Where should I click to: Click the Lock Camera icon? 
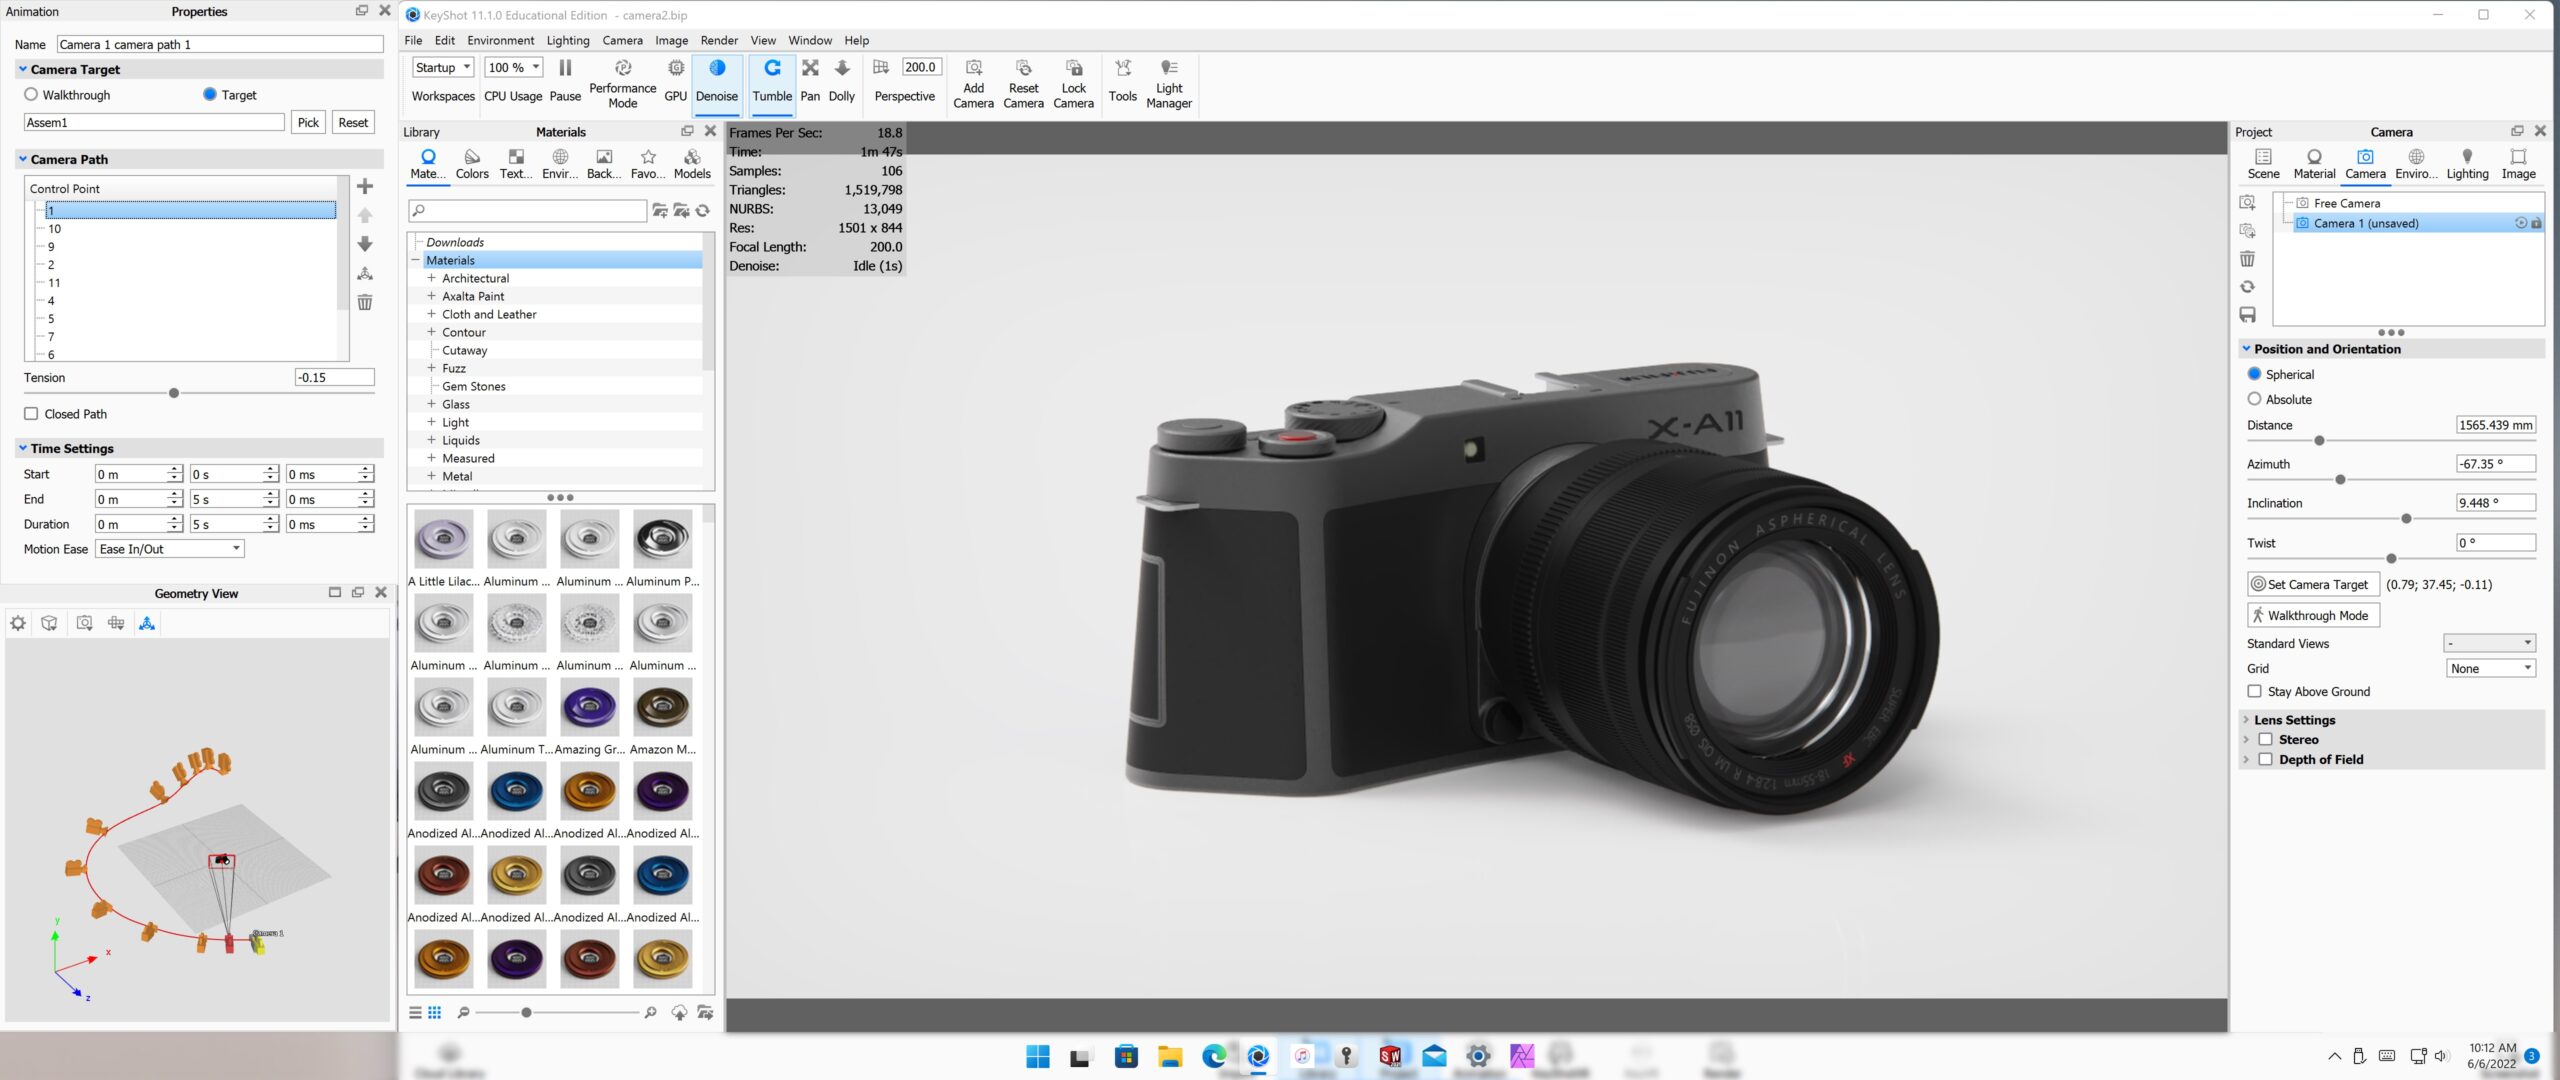click(1073, 69)
